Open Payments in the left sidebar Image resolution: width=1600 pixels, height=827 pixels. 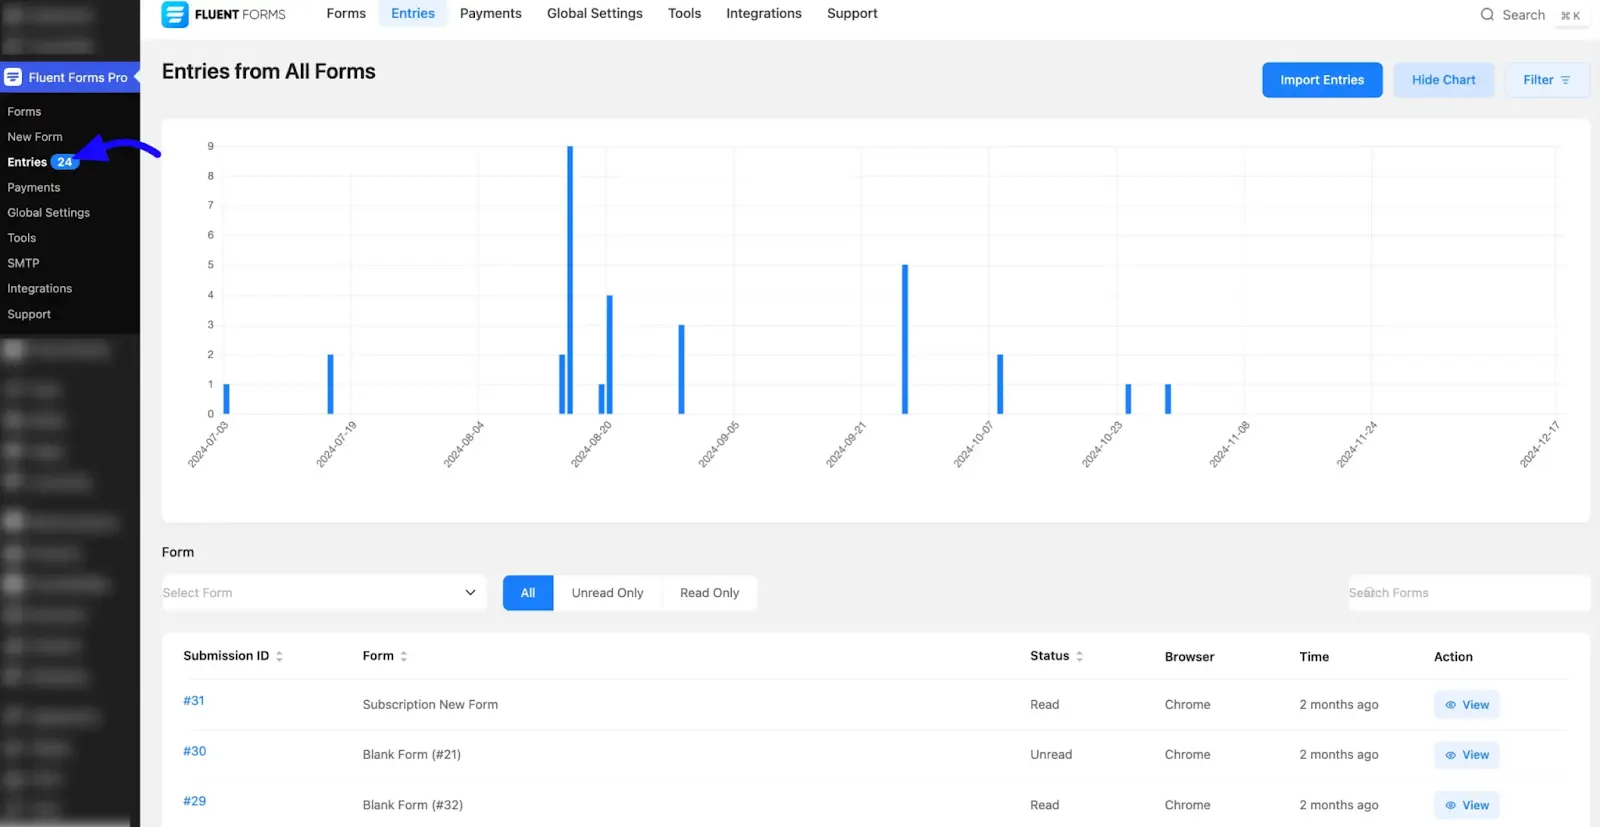tap(34, 188)
